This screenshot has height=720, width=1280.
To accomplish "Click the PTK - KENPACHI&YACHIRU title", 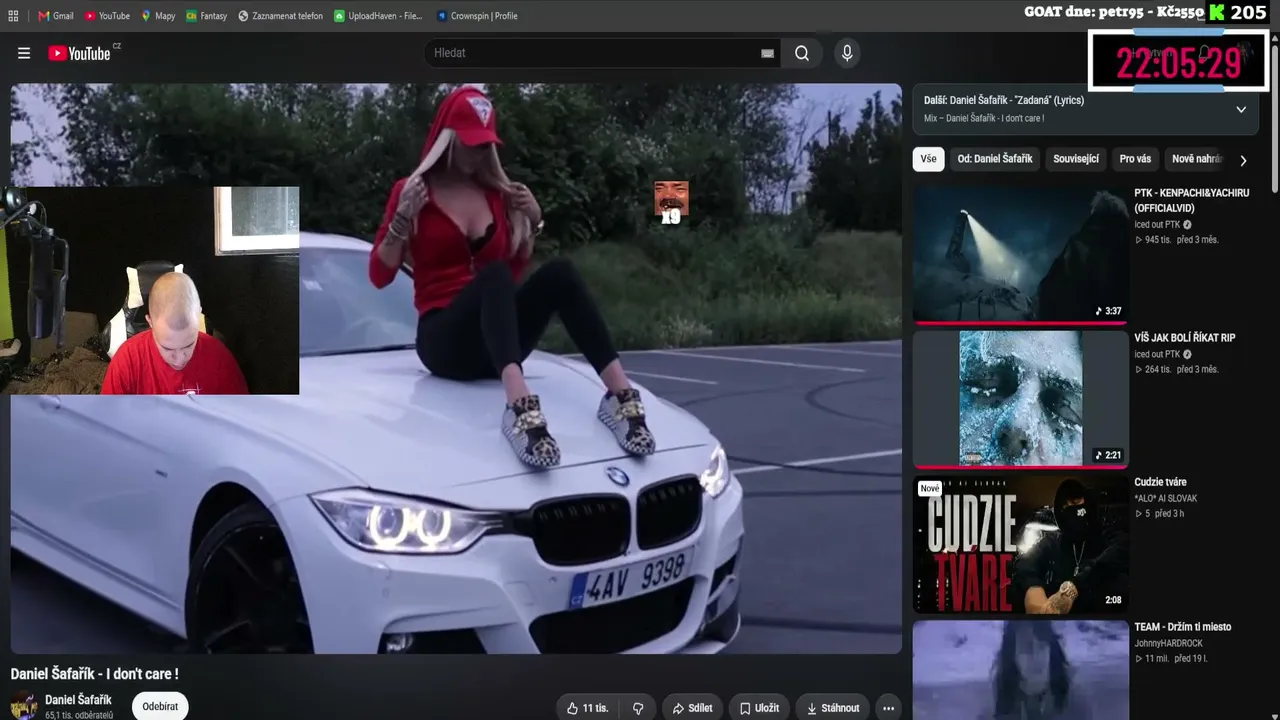I will point(1191,200).
